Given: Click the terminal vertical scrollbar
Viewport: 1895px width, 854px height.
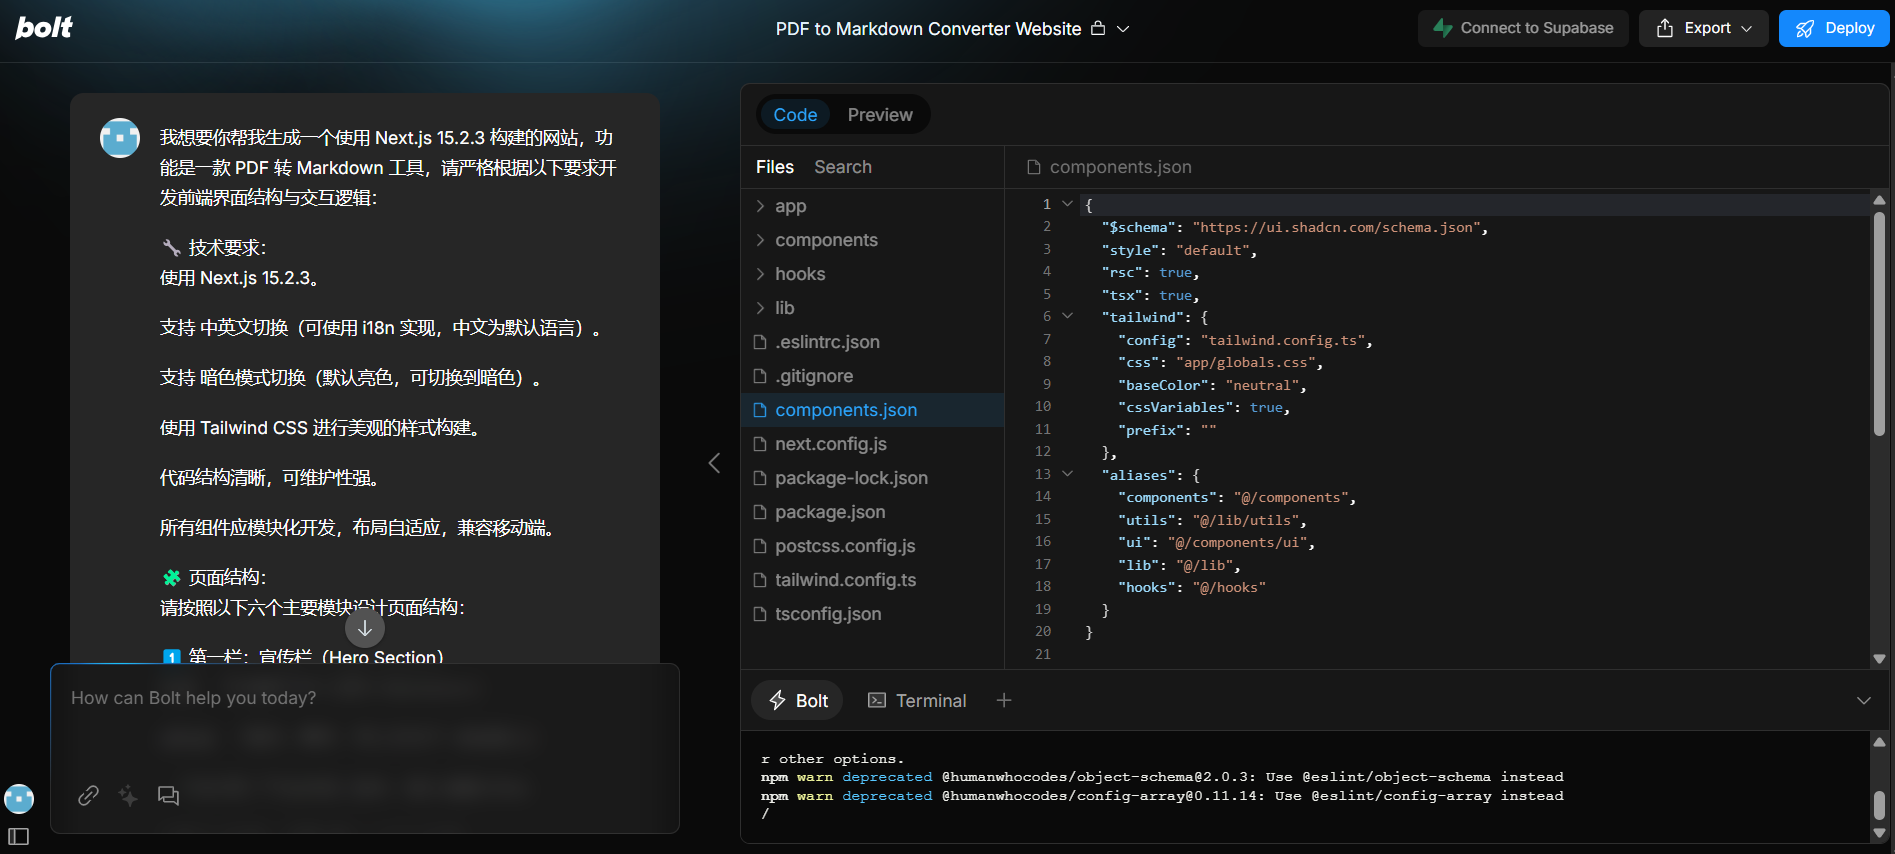Looking at the screenshot, I should click(1879, 805).
